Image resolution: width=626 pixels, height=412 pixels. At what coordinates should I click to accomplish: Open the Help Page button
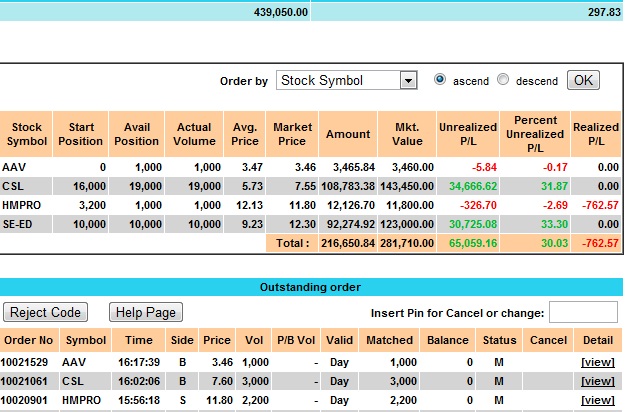pos(146,313)
